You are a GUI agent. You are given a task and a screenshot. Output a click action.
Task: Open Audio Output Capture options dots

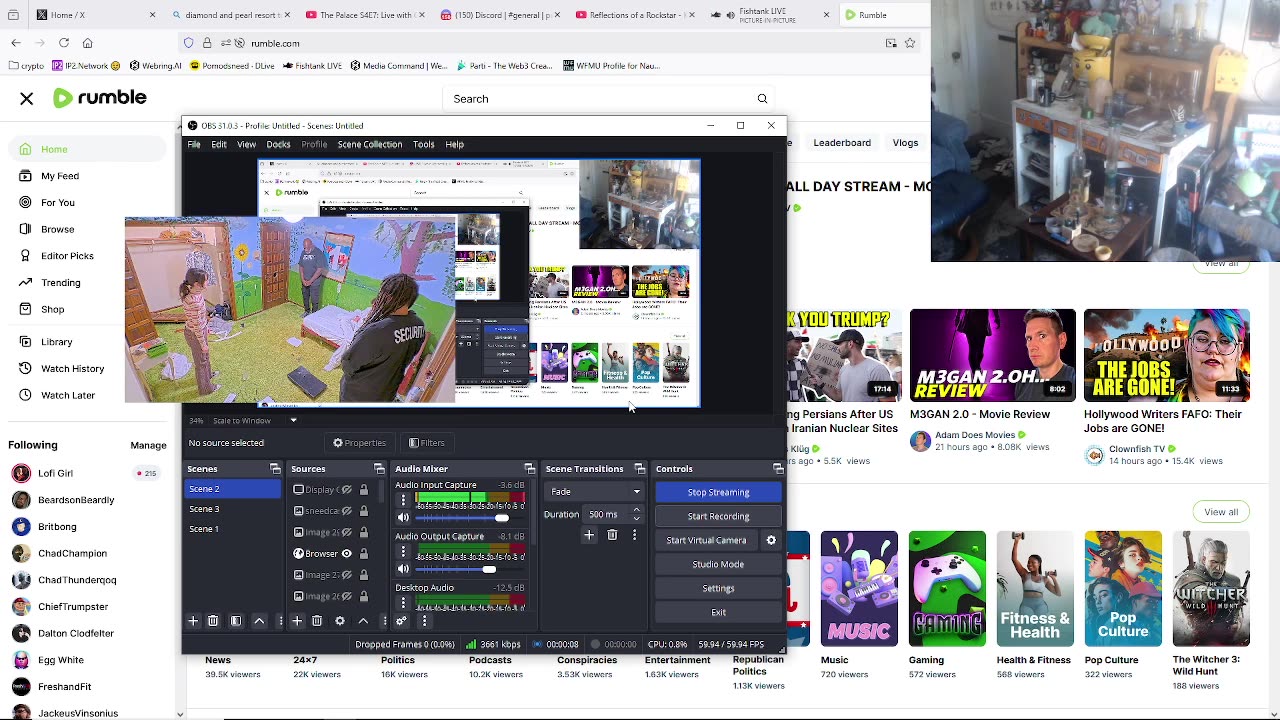403,552
